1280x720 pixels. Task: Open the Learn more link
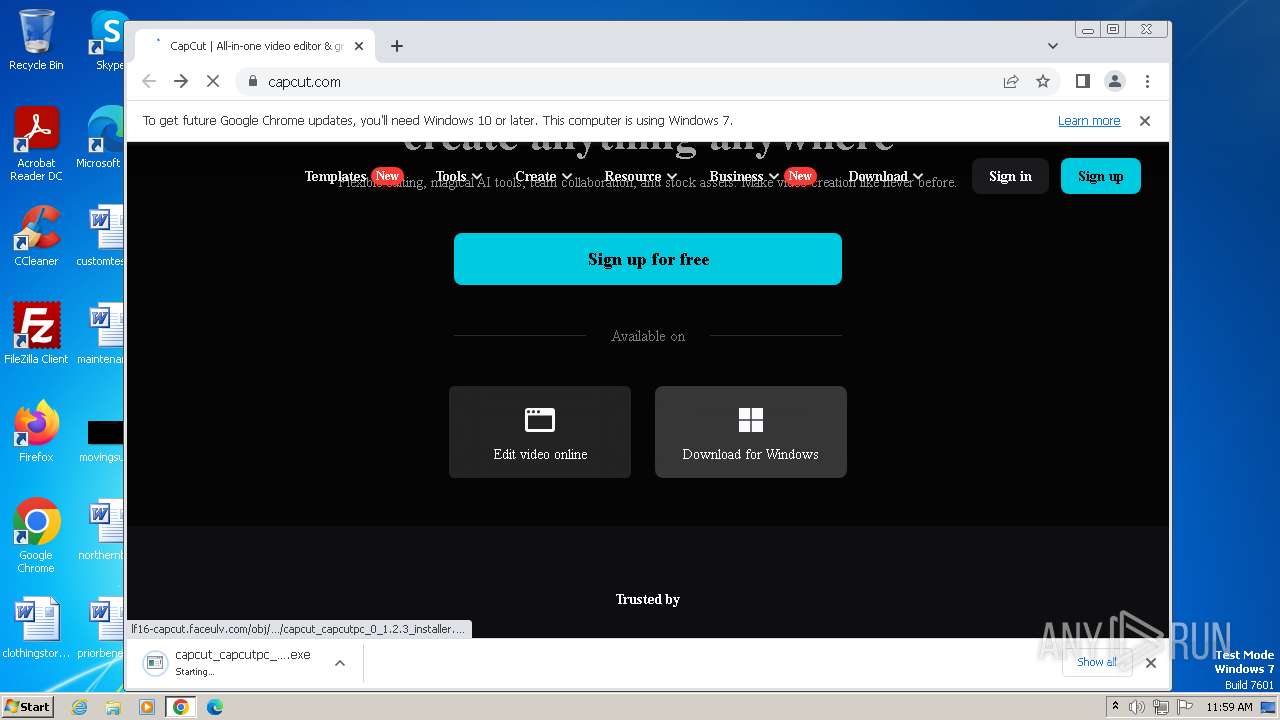coord(1089,121)
